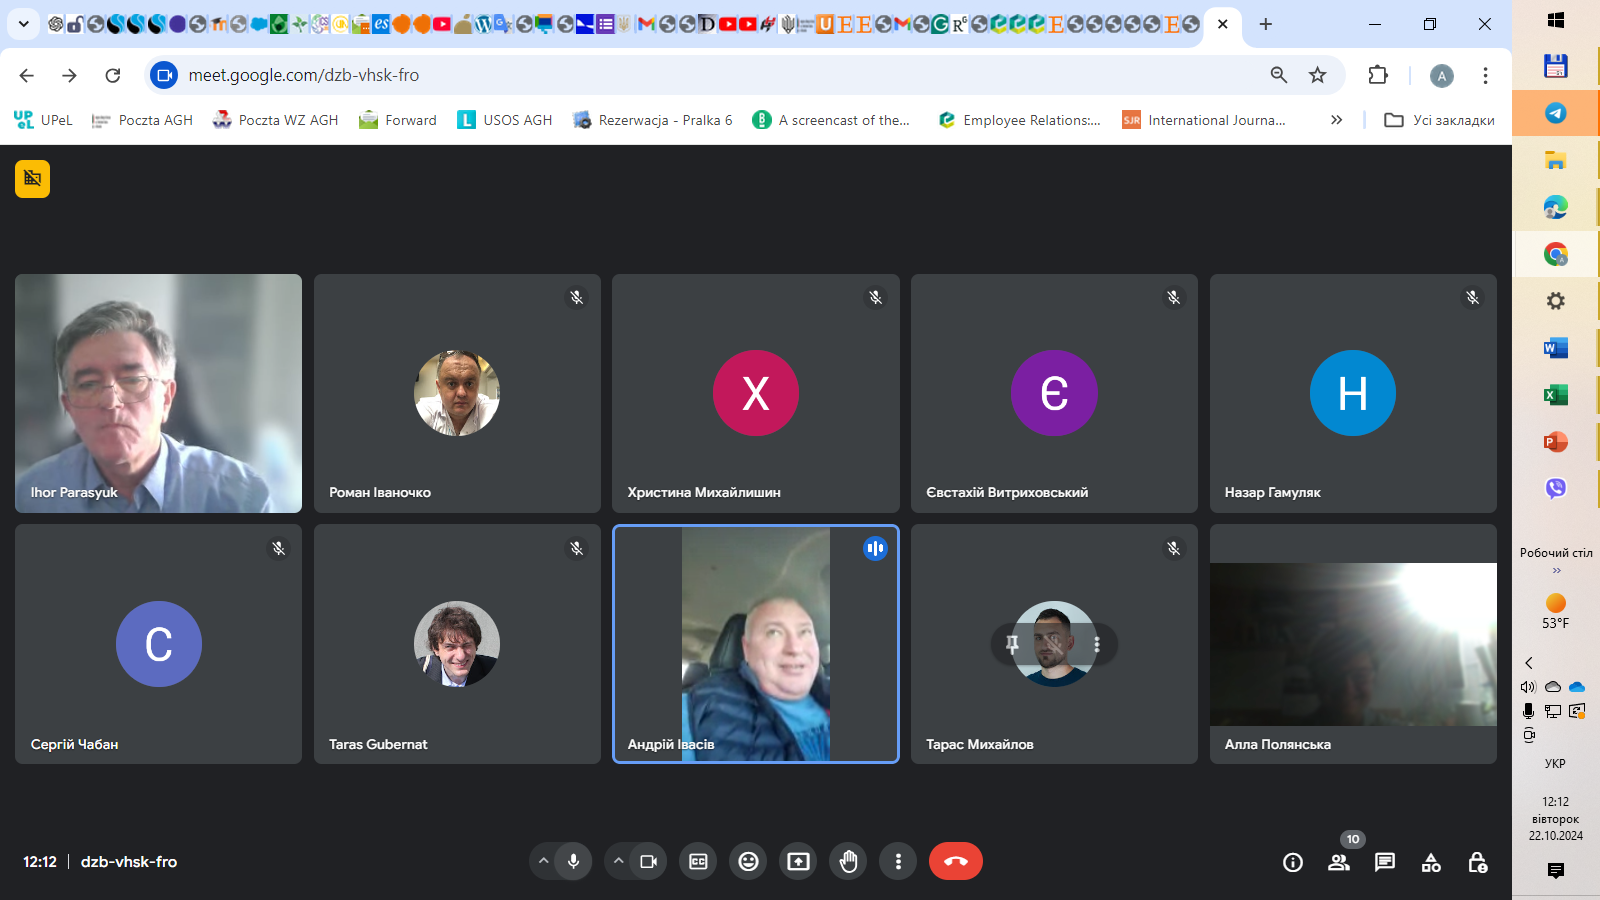
Task: Click the address bar with meet.google.com URL
Action: pos(700,75)
